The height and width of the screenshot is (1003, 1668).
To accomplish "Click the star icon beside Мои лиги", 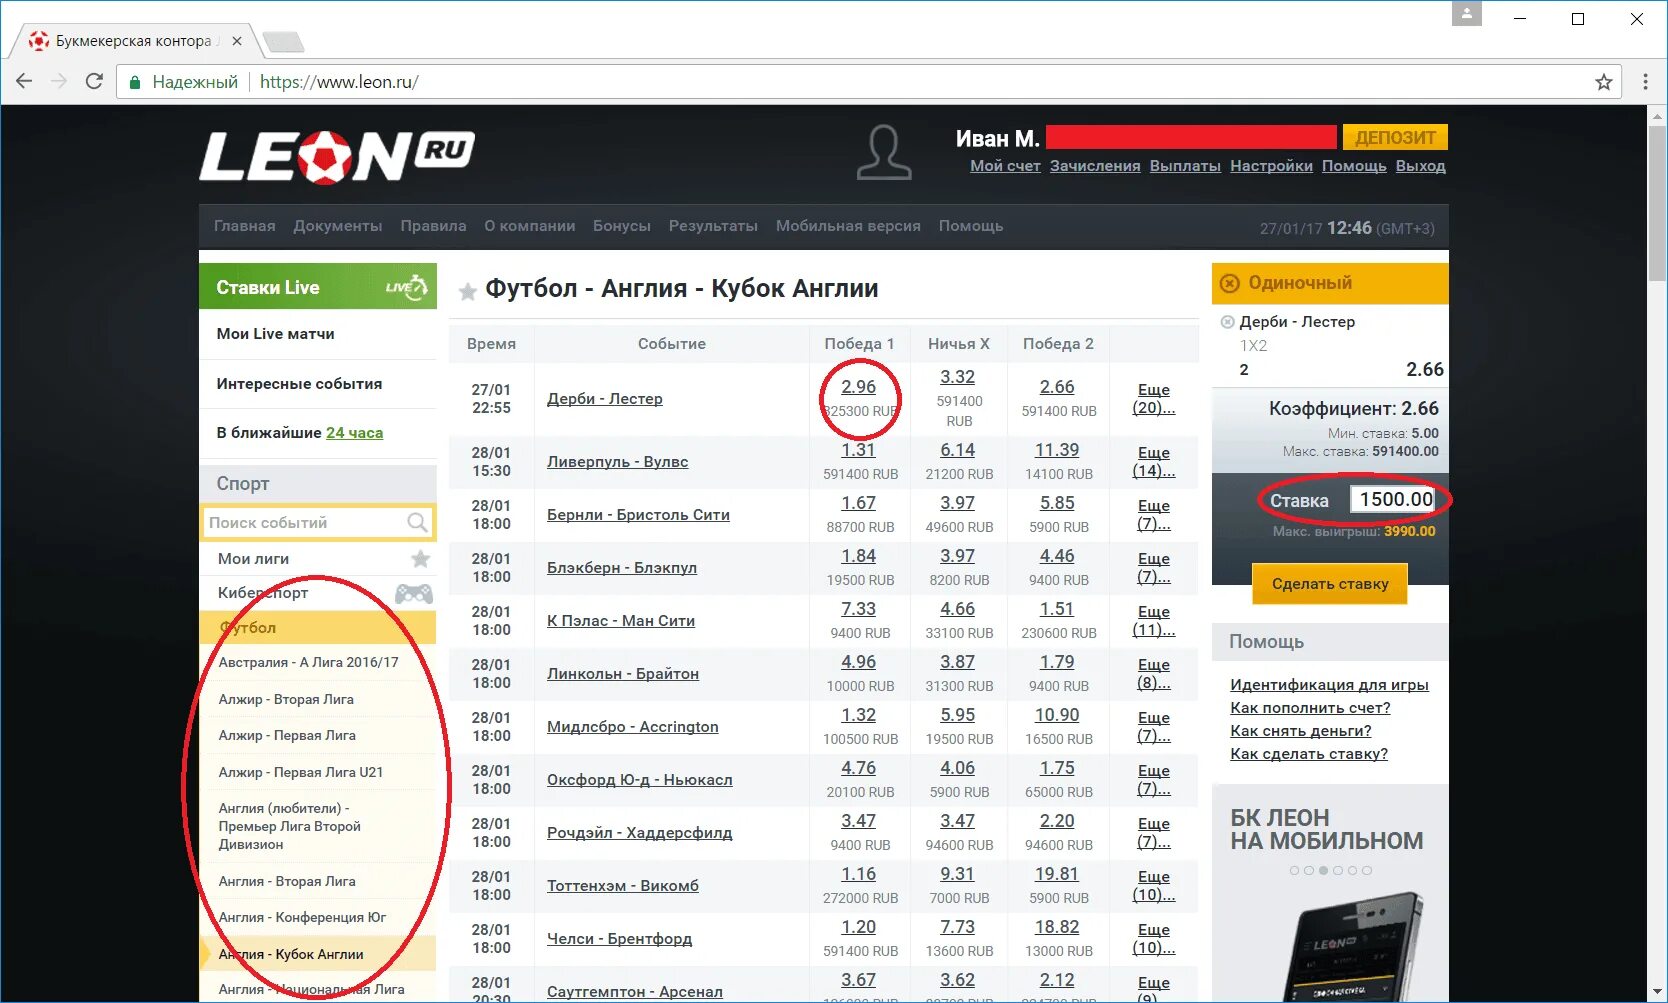I will [421, 558].
